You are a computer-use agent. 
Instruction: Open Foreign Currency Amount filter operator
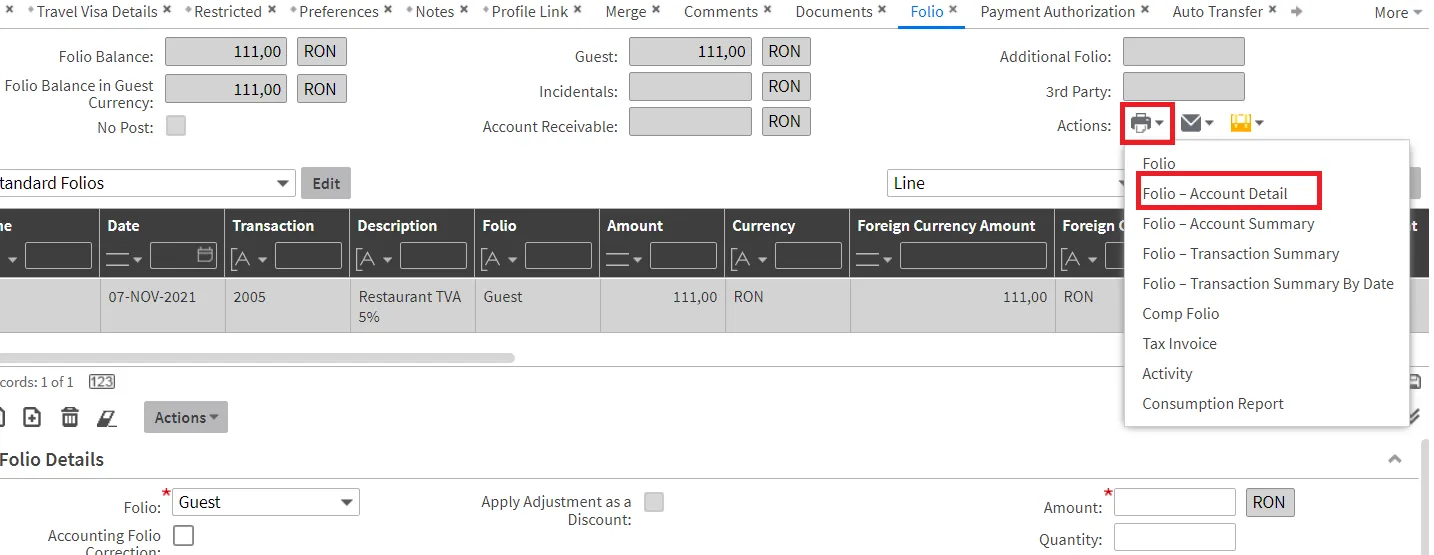[874, 260]
